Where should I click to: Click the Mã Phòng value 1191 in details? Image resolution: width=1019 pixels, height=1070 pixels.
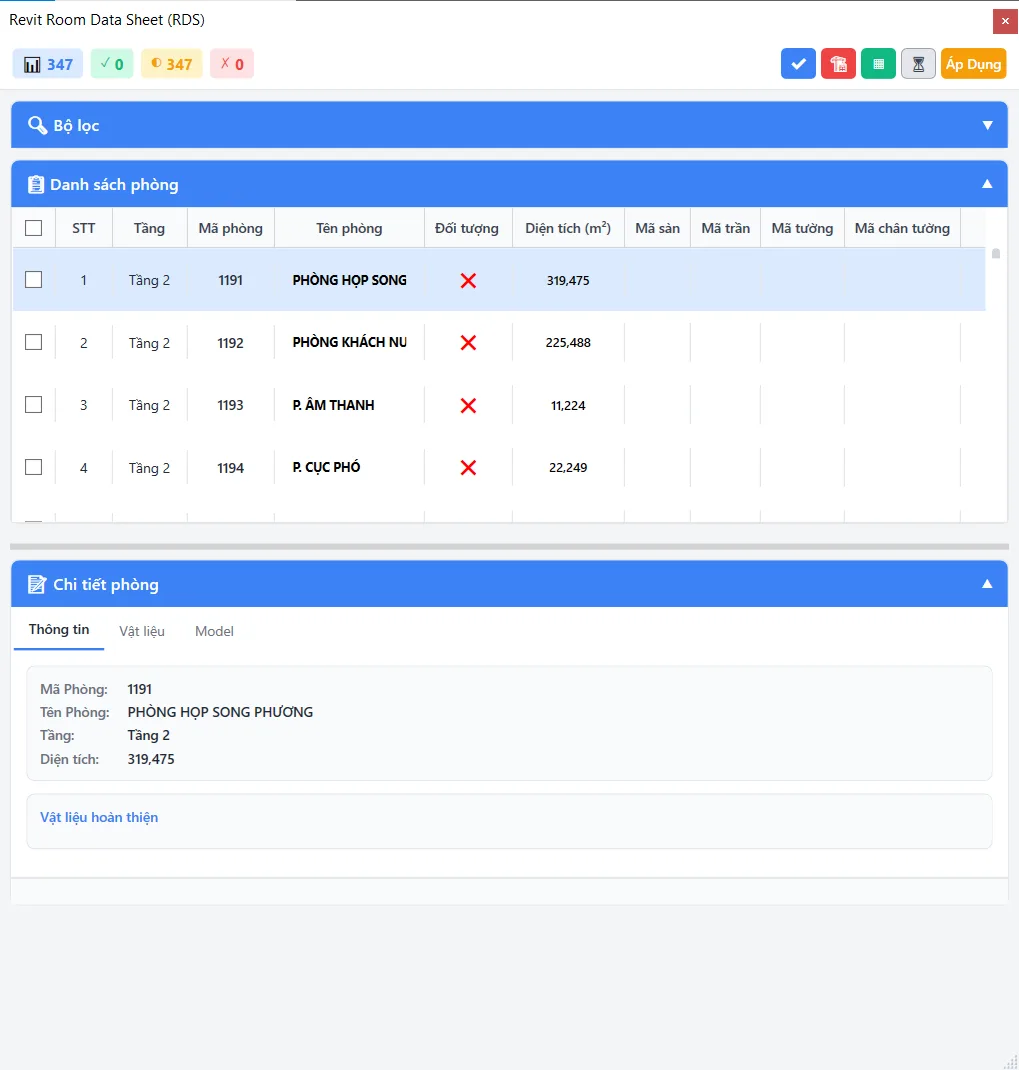coord(139,689)
